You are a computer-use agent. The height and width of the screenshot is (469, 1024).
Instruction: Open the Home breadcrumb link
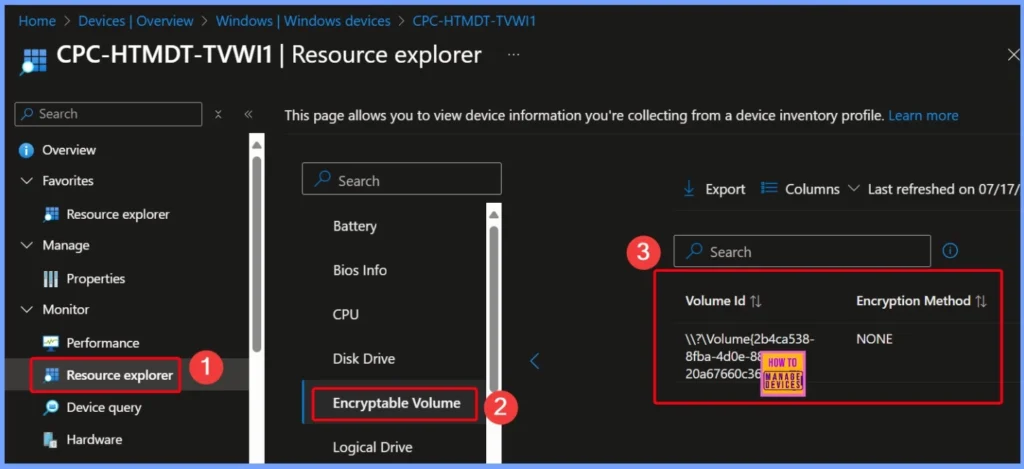pyautogui.click(x=37, y=21)
